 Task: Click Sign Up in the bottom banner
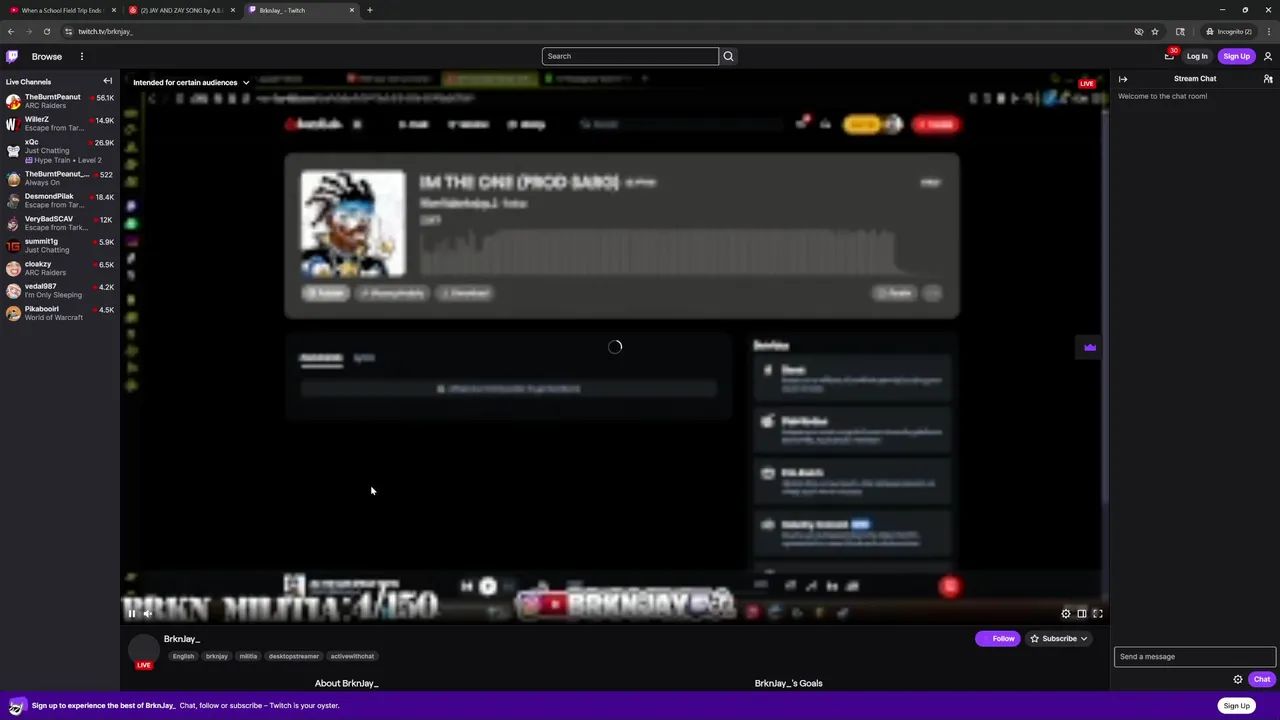1236,705
